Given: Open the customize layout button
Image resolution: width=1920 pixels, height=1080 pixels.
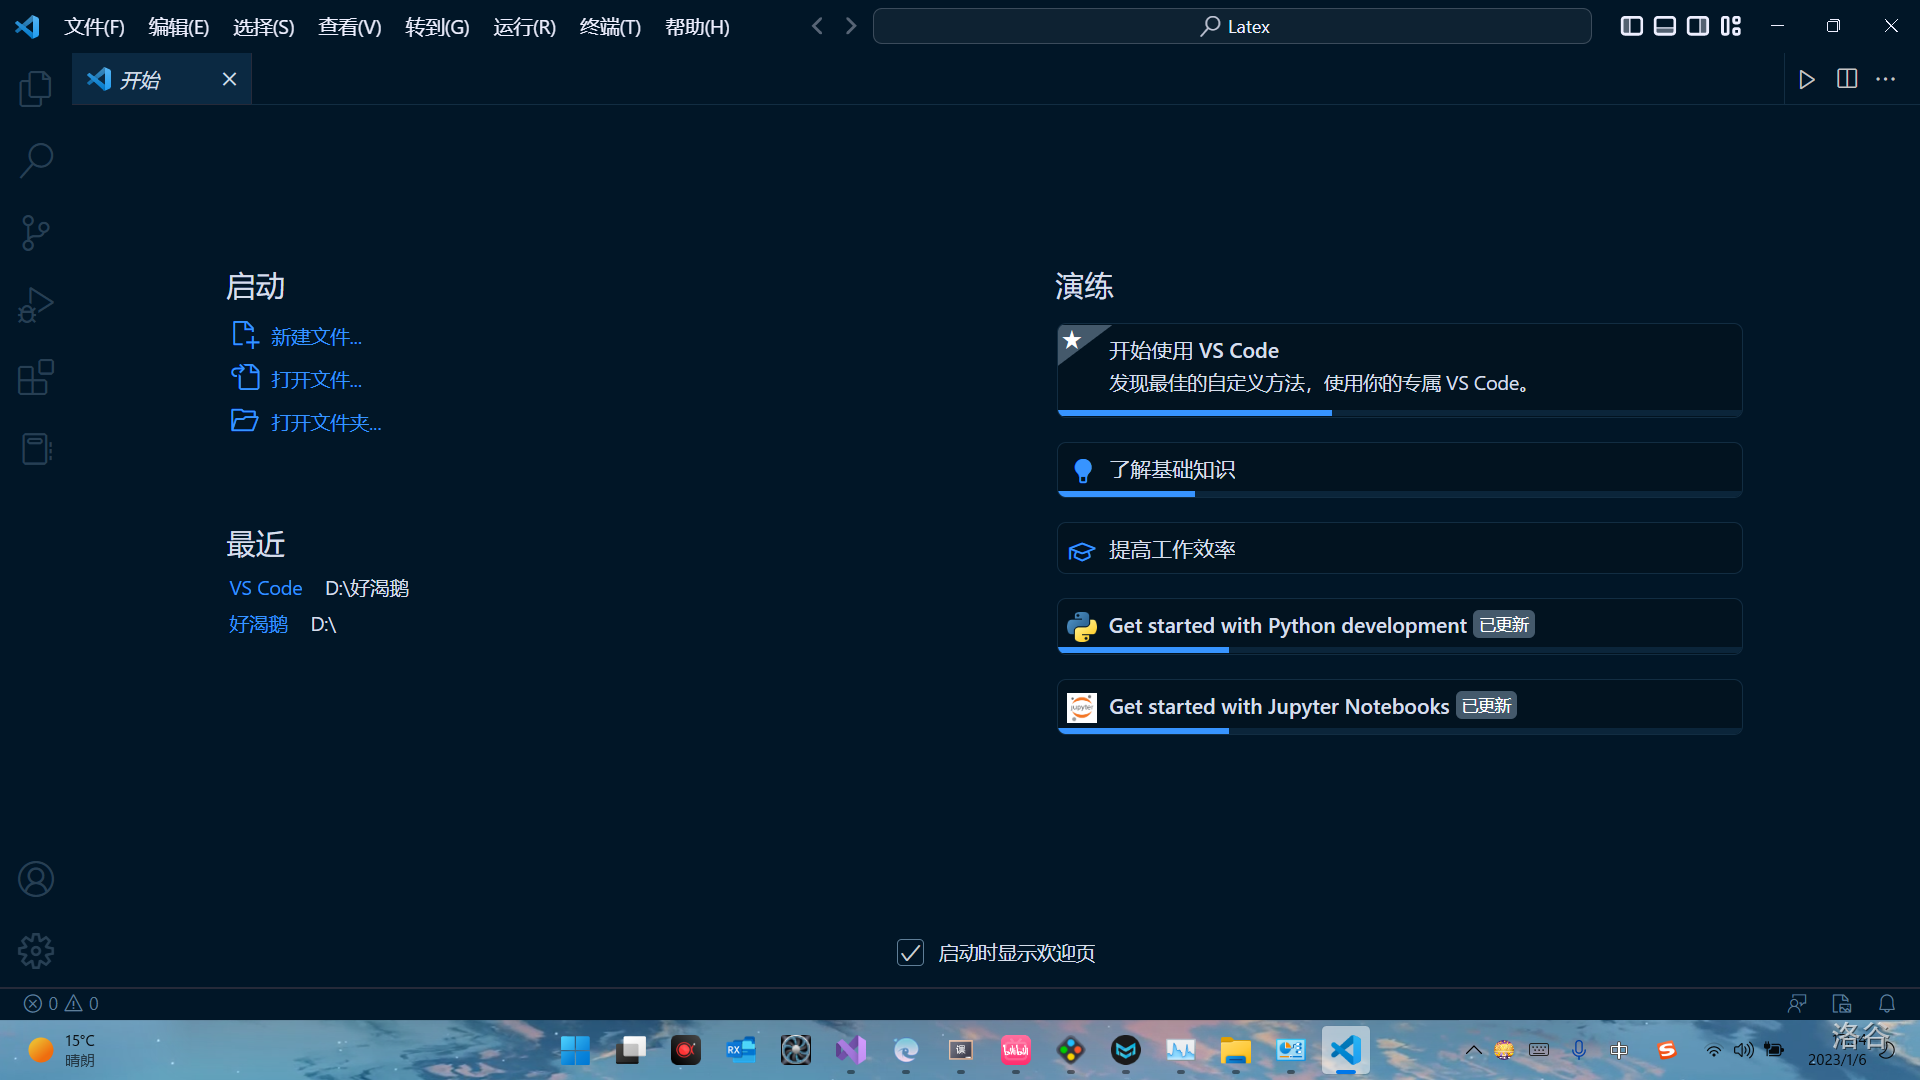Looking at the screenshot, I should point(1731,26).
